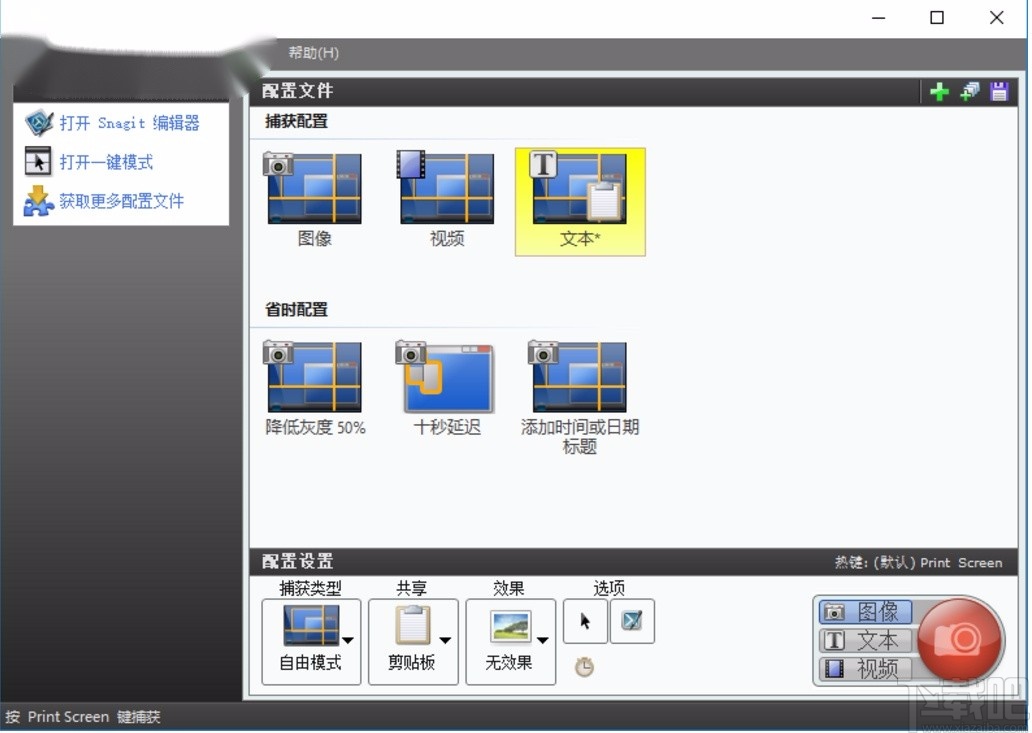Screen dimensions: 1032x733
Task: Save profile with purple floppy icon
Action: click(x=999, y=91)
